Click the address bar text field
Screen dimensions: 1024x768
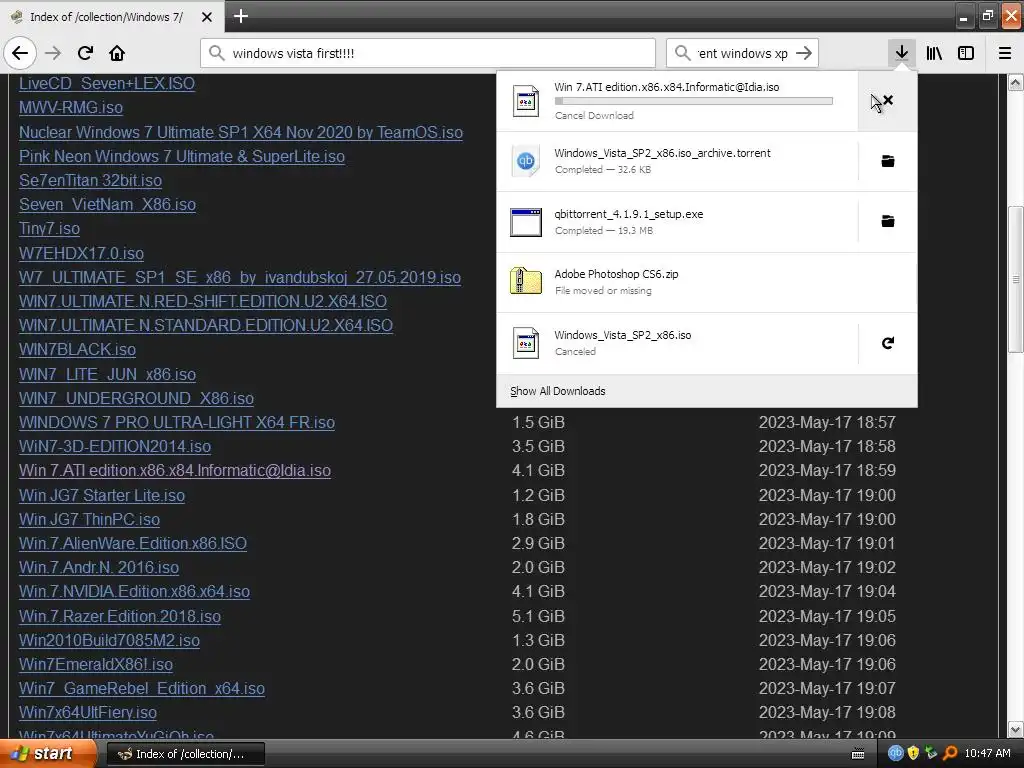tap(428, 53)
